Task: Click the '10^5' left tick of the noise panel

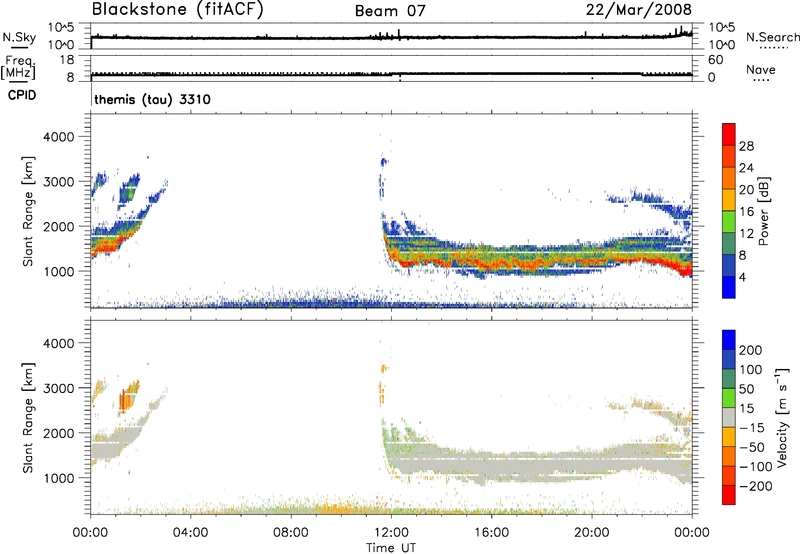Action: coord(61,28)
